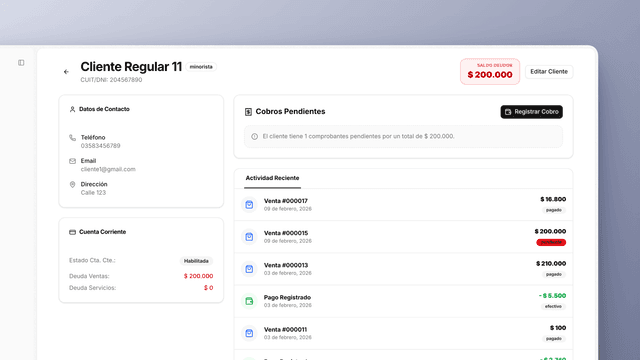
Task: Click the card icon beside Cuenta Corriente
Action: pyautogui.click(x=72, y=232)
